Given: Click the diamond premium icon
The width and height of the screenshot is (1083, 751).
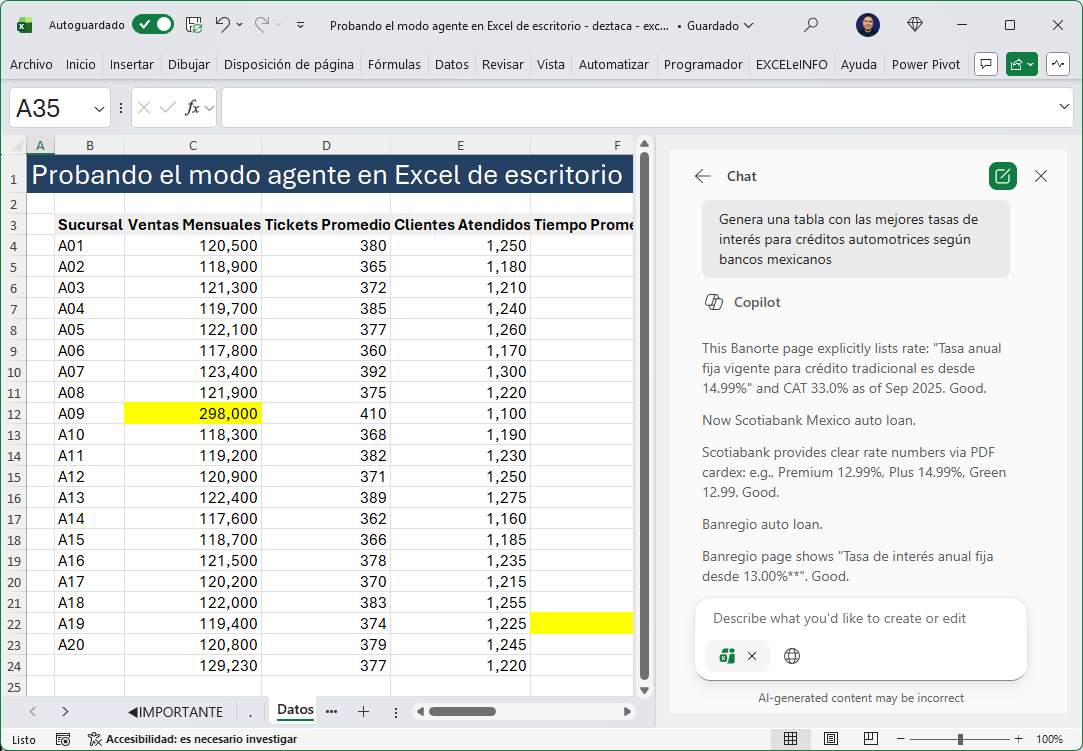Looking at the screenshot, I should pyautogui.click(x=914, y=25).
